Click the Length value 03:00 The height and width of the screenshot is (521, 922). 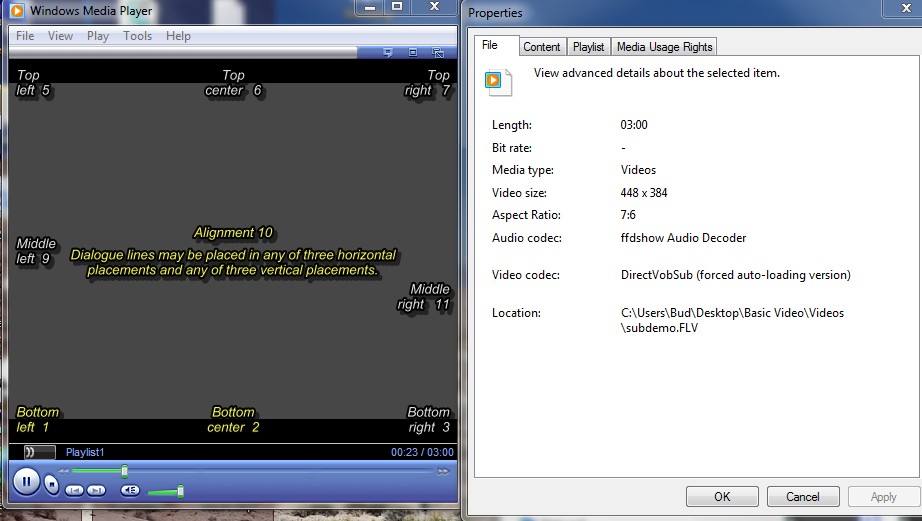634,125
